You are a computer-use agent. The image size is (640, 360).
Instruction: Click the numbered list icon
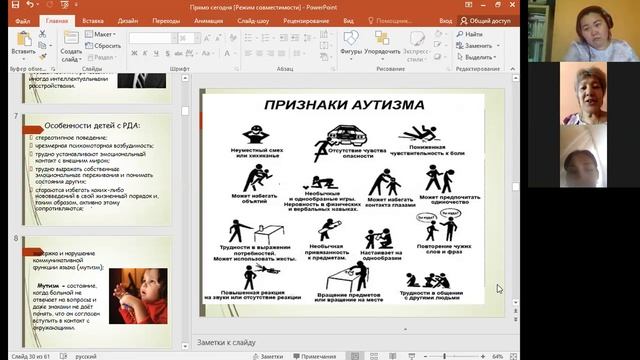point(266,38)
